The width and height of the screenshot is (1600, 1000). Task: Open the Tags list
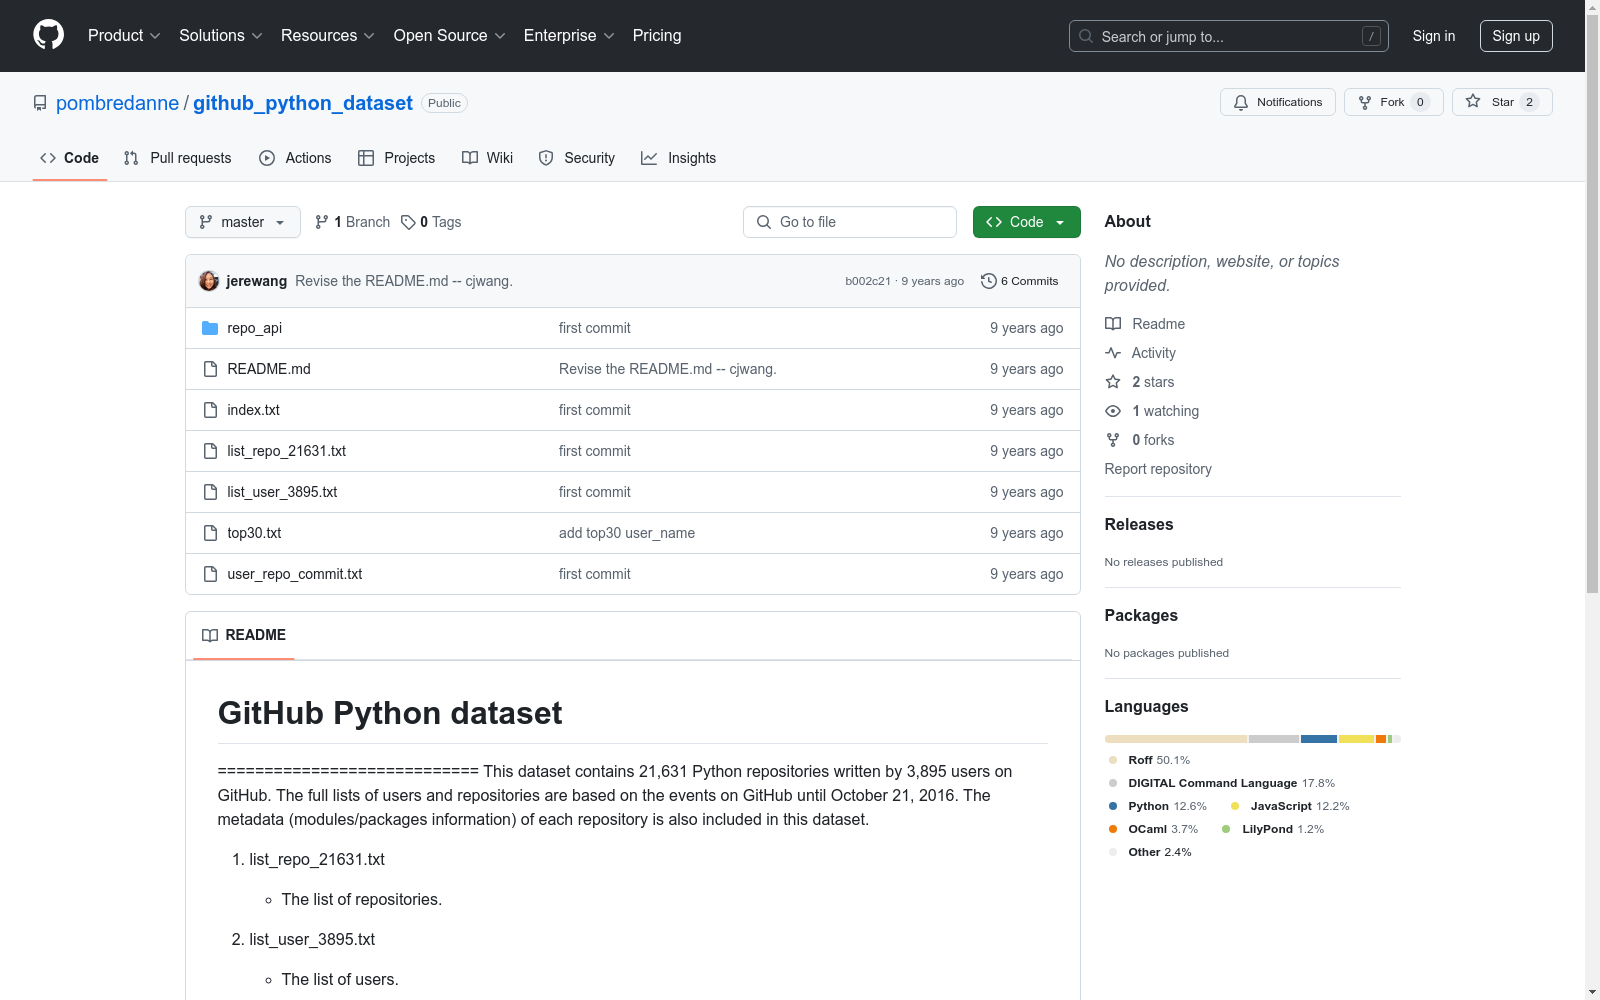click(431, 222)
